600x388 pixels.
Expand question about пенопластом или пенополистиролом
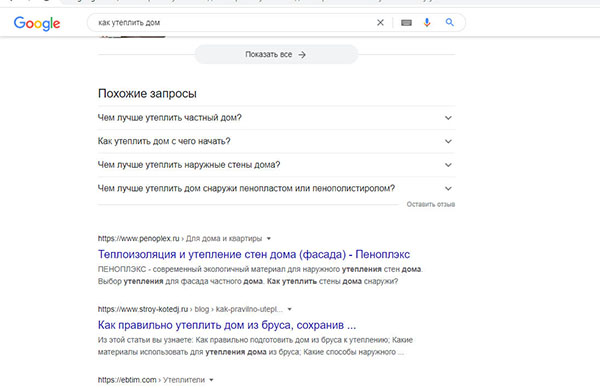click(276, 188)
